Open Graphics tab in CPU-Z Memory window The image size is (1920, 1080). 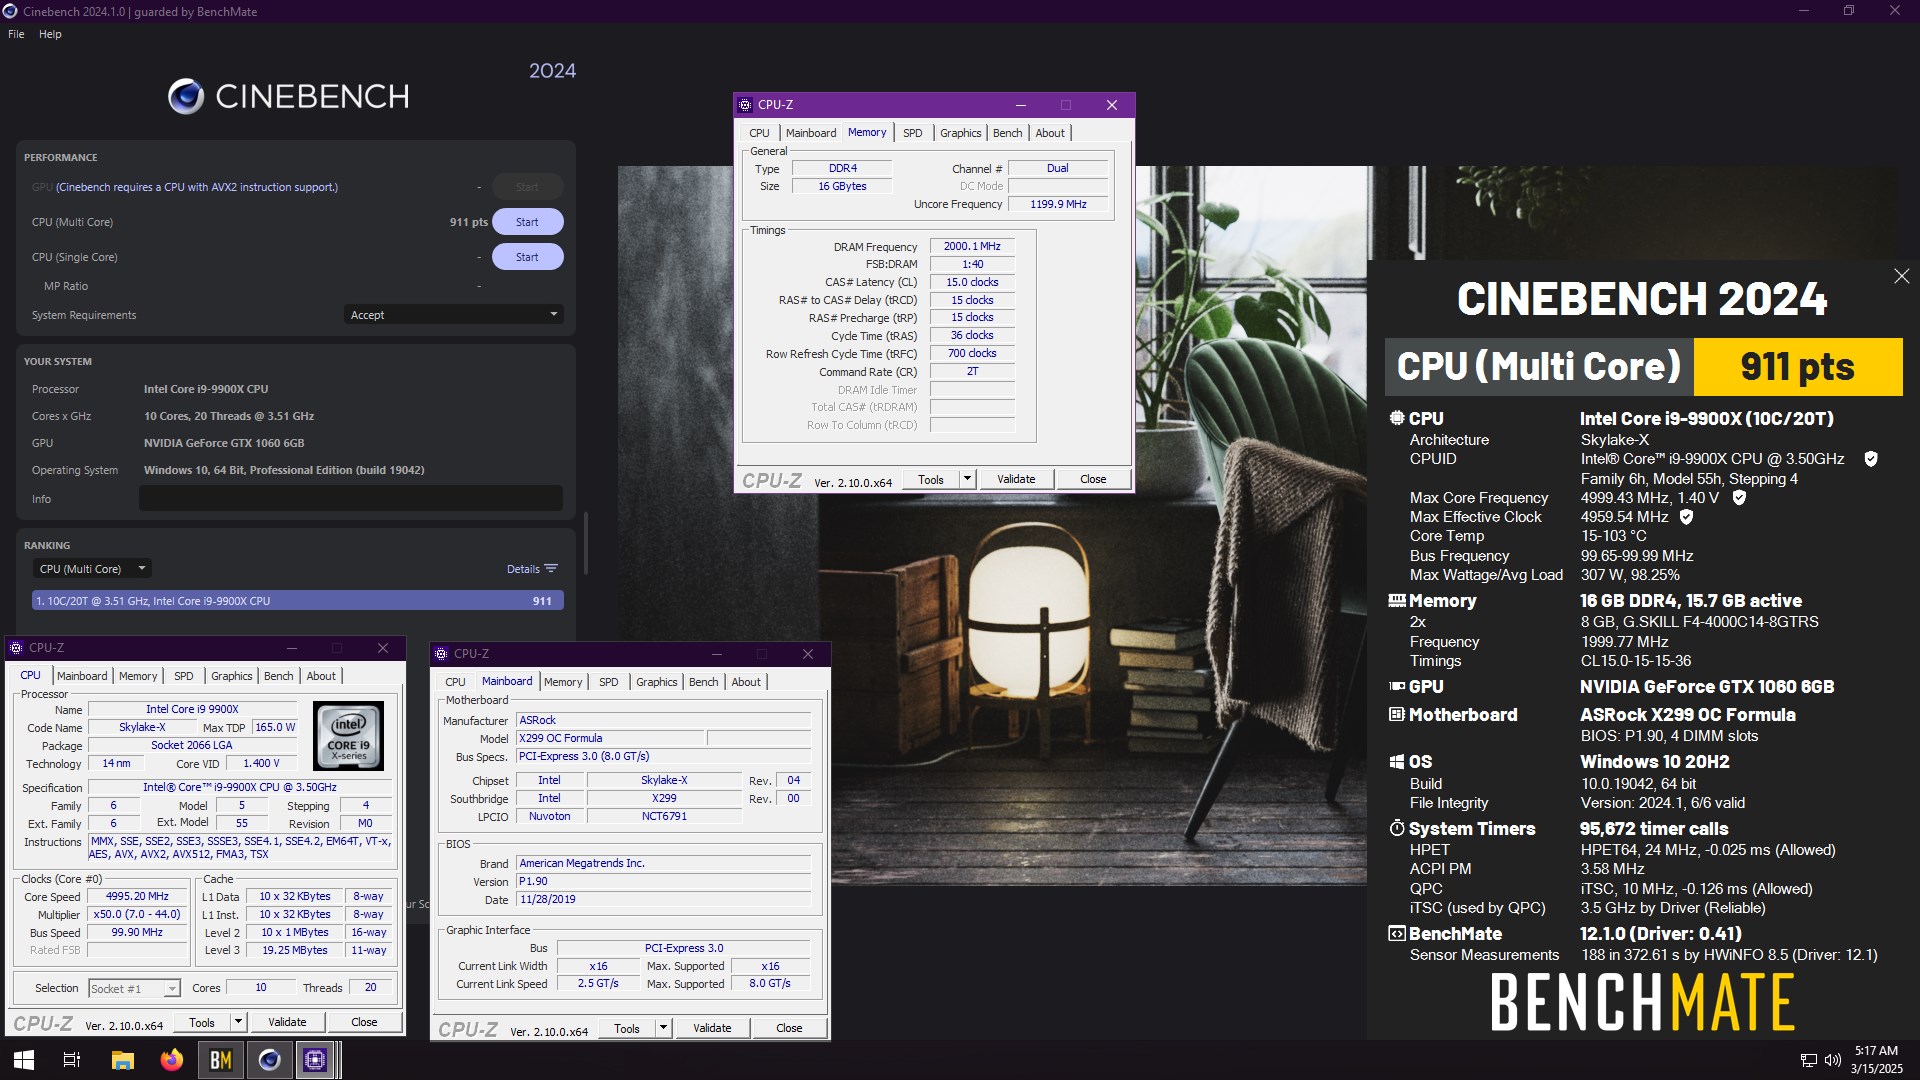tap(960, 133)
